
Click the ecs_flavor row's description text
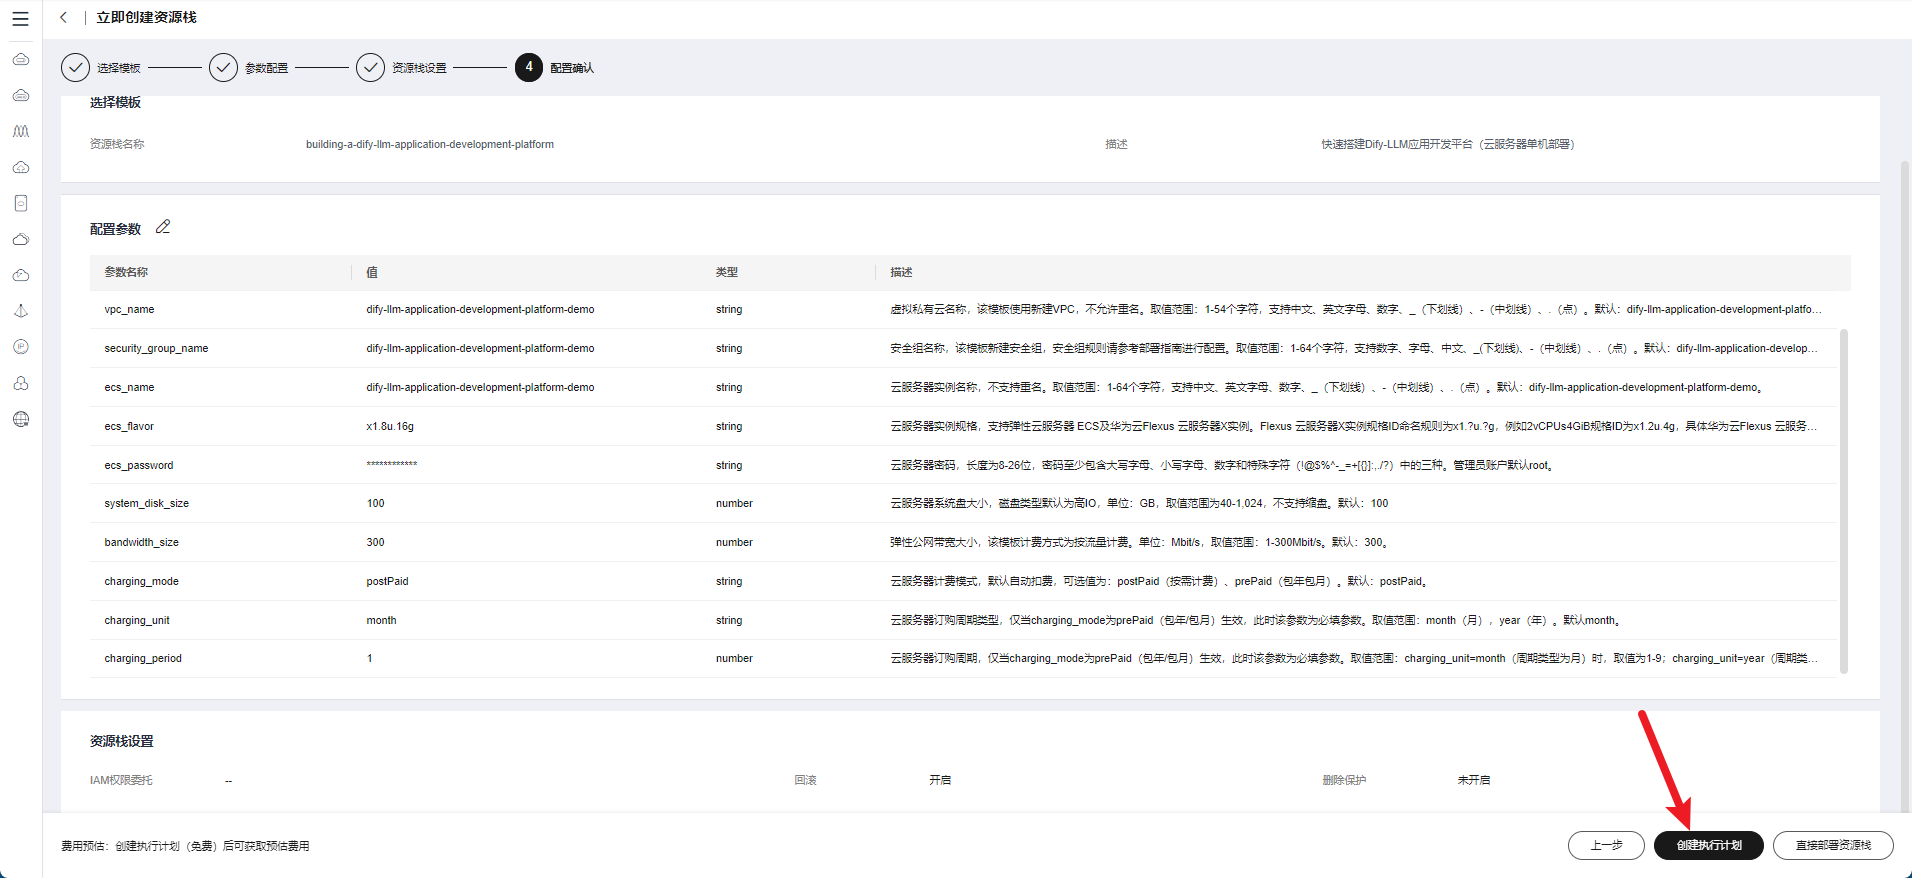[1354, 427]
